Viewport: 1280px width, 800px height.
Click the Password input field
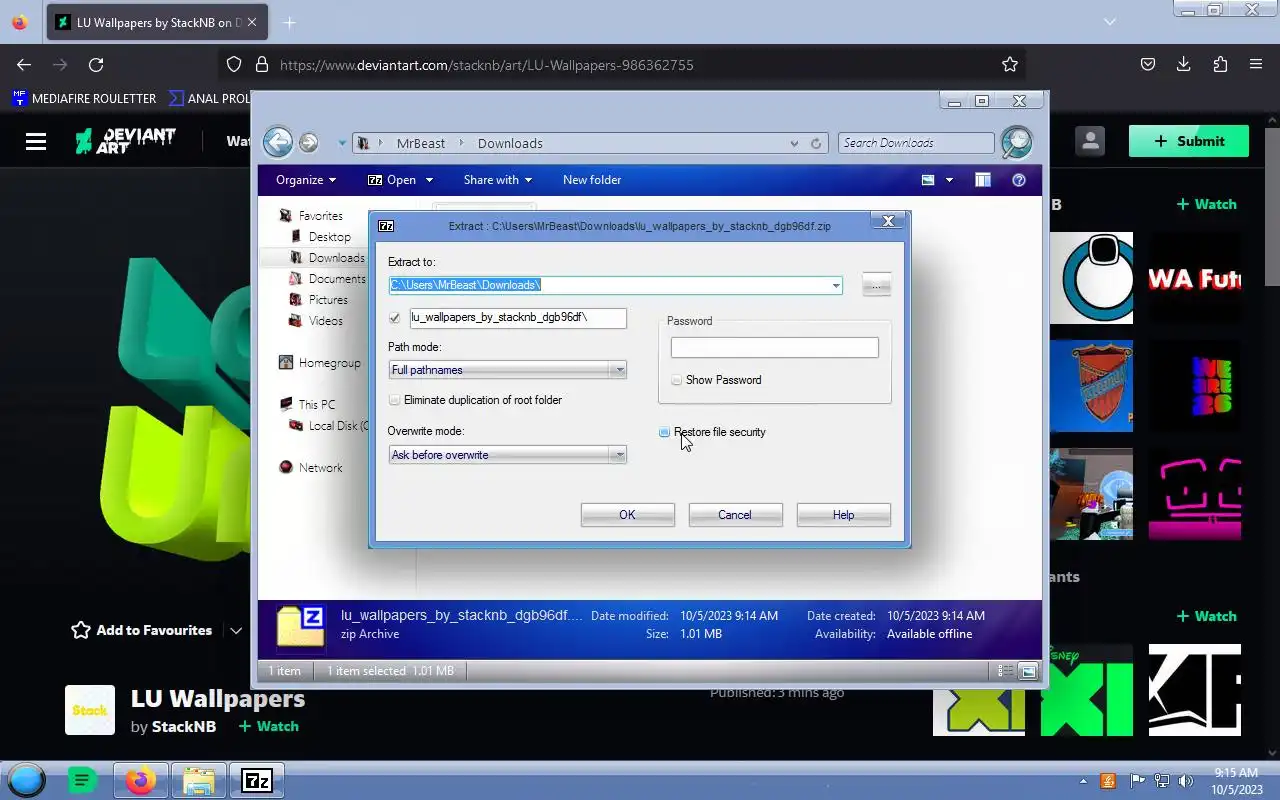tap(774, 347)
